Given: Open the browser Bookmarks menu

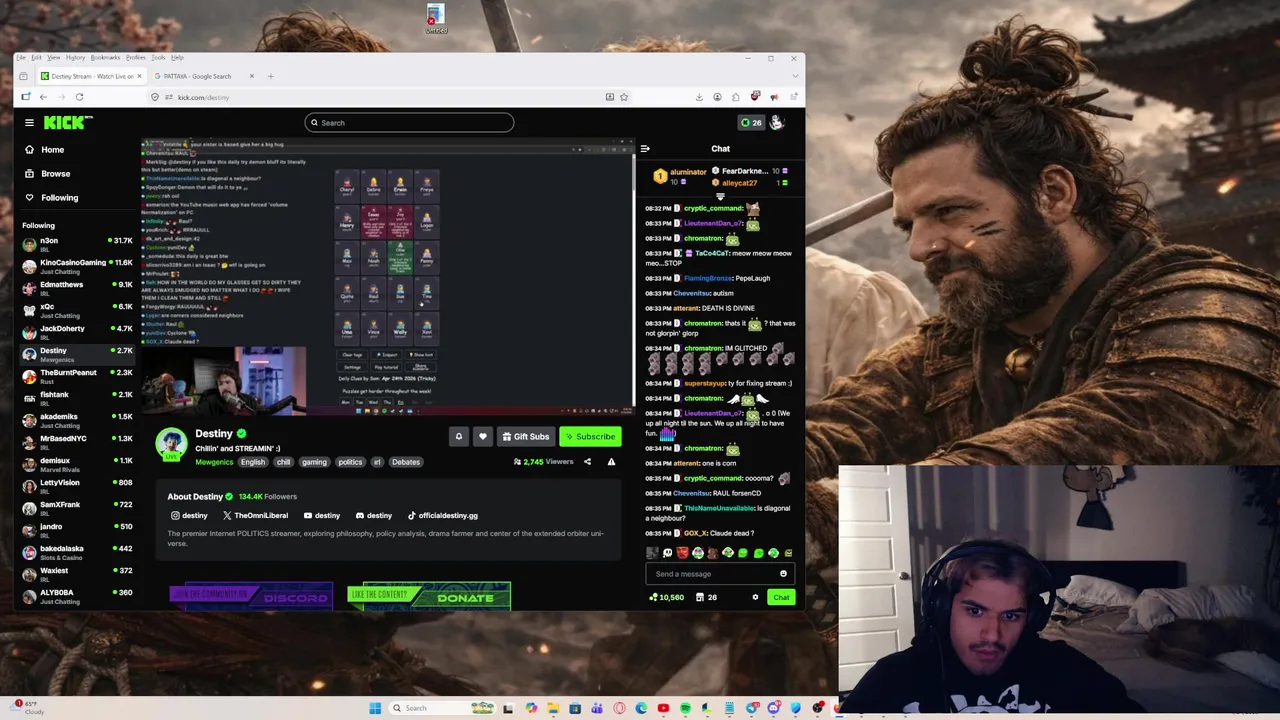Looking at the screenshot, I should click(x=105, y=57).
